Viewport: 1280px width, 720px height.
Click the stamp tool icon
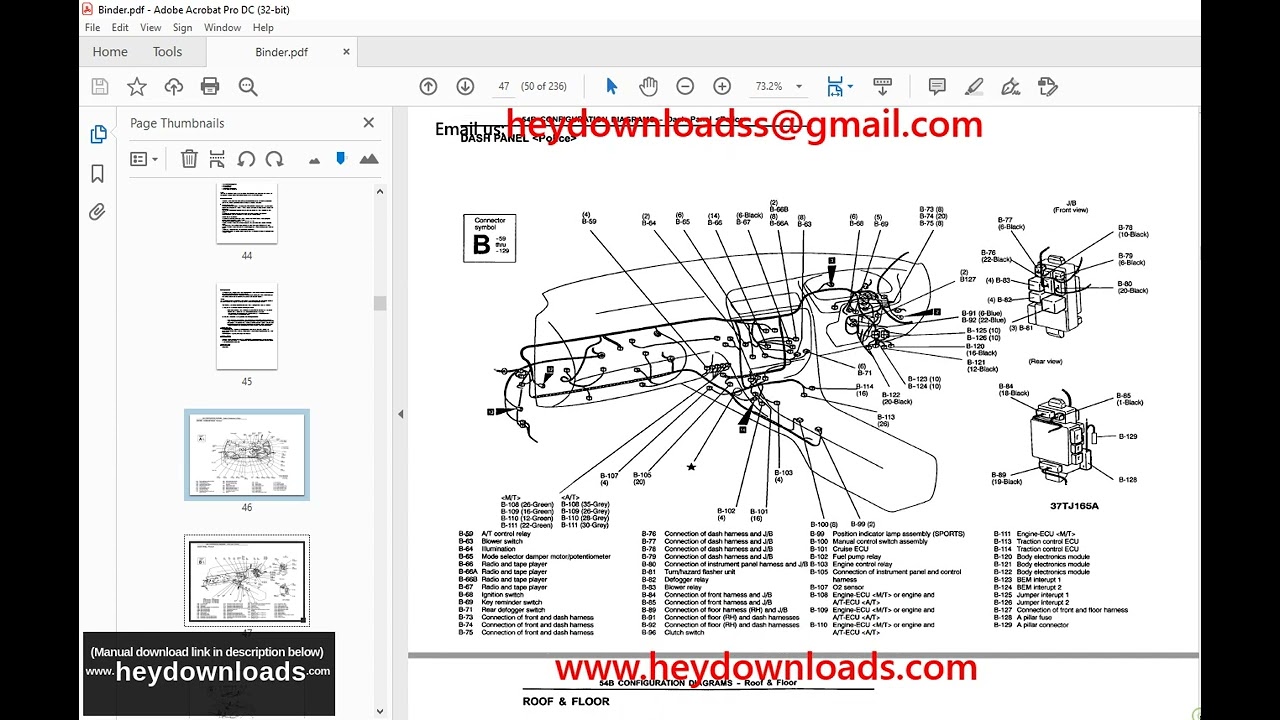click(x=1048, y=87)
